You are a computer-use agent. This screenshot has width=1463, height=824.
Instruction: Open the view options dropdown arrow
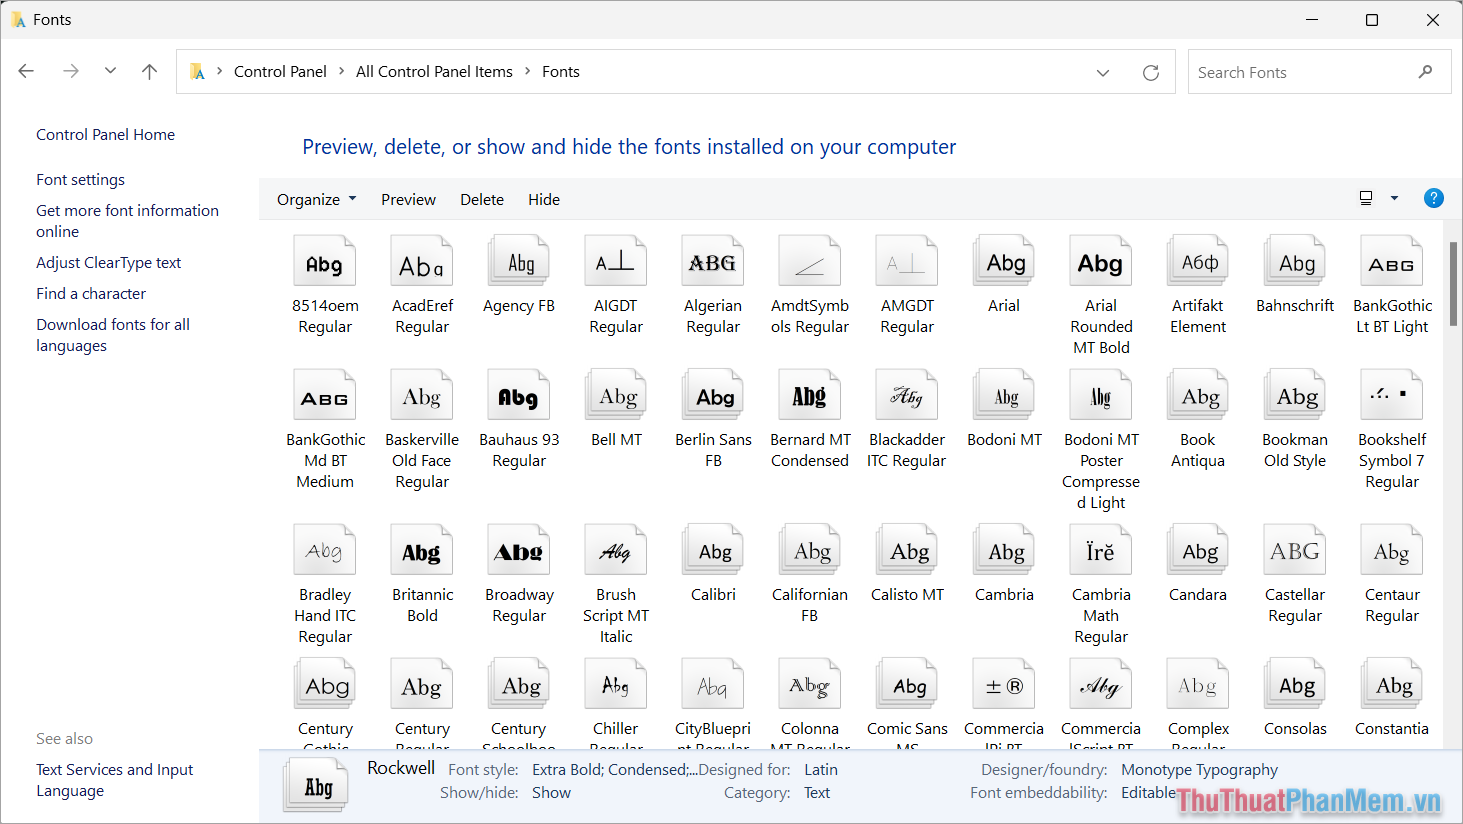pos(1395,198)
